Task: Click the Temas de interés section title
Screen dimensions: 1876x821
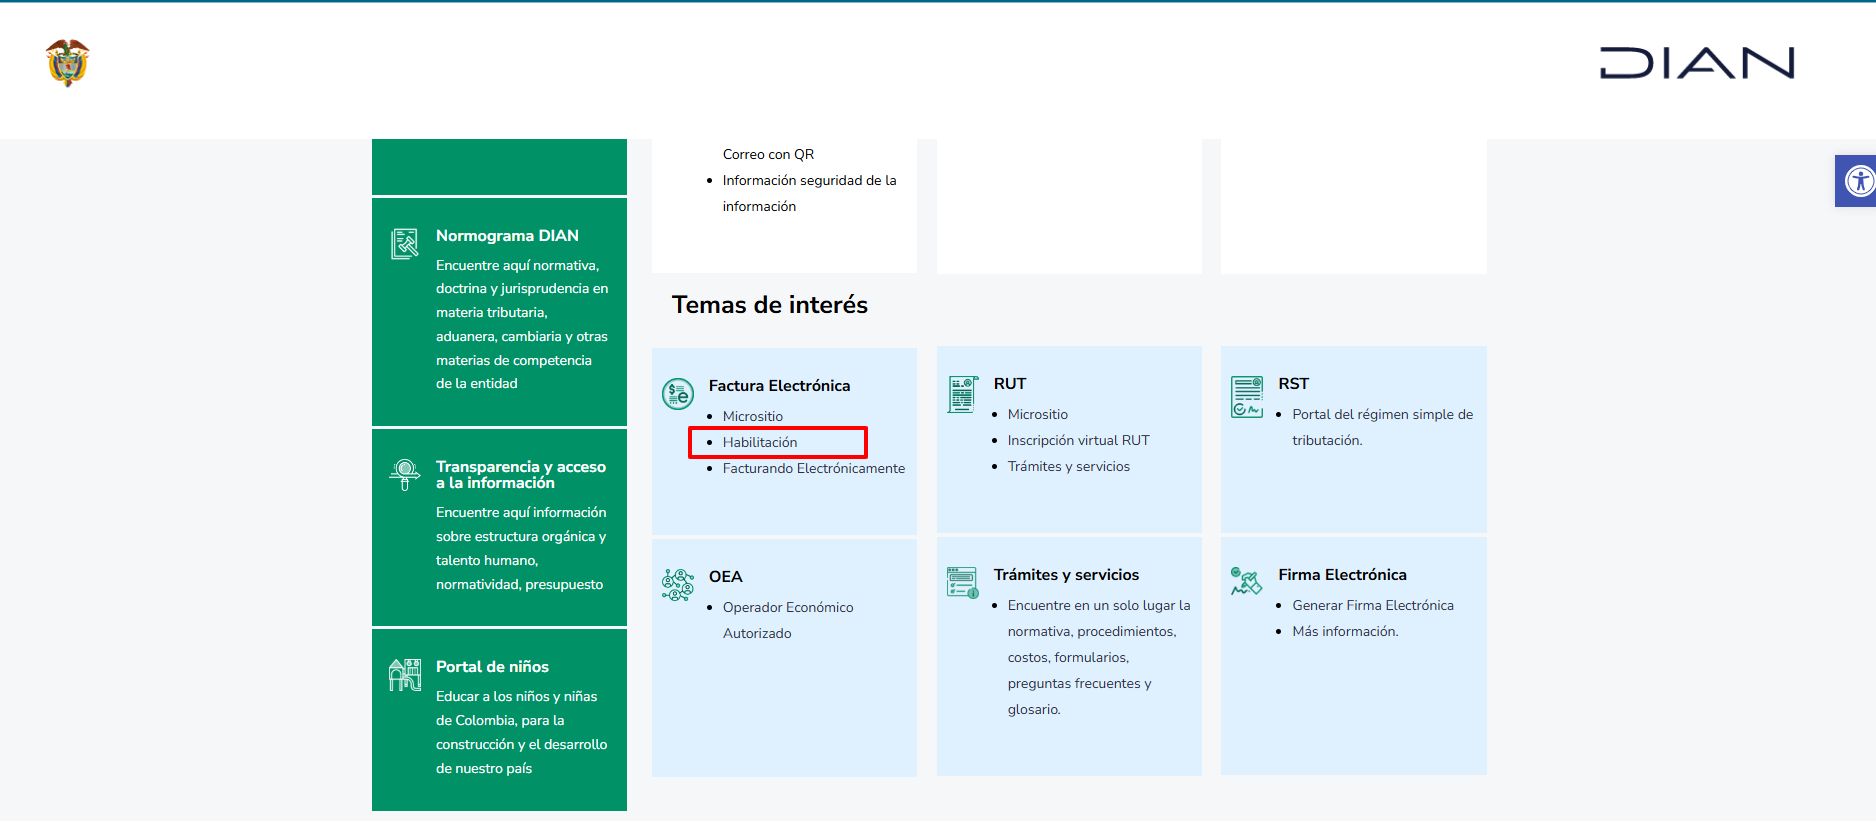Action: 770,305
